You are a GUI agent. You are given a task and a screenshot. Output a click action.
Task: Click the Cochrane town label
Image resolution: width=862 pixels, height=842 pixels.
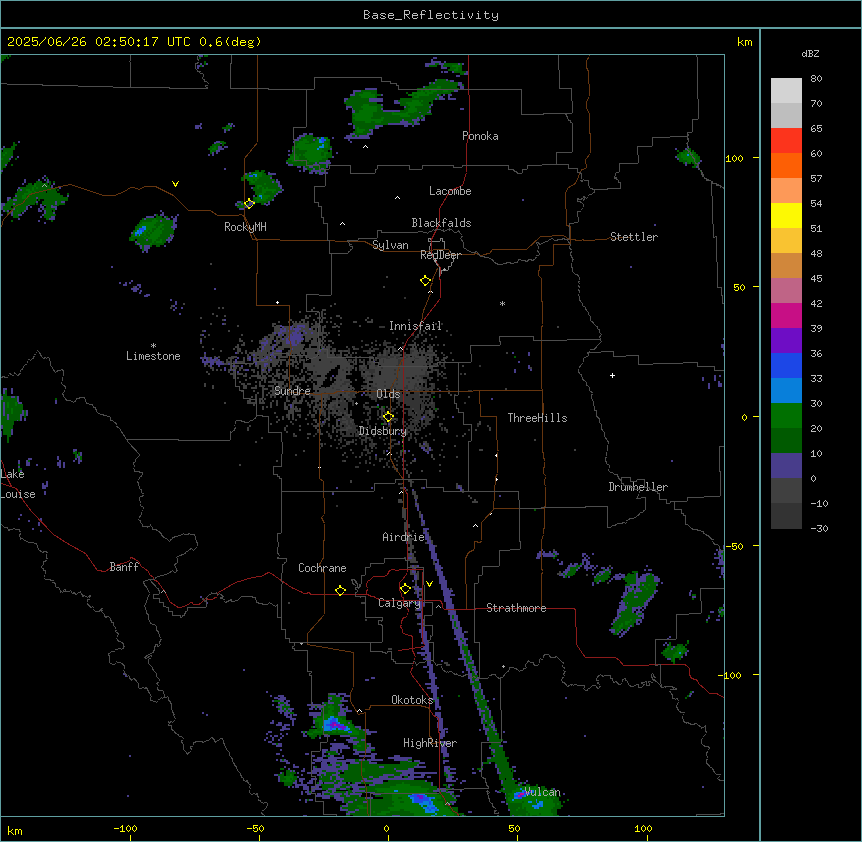[322, 568]
